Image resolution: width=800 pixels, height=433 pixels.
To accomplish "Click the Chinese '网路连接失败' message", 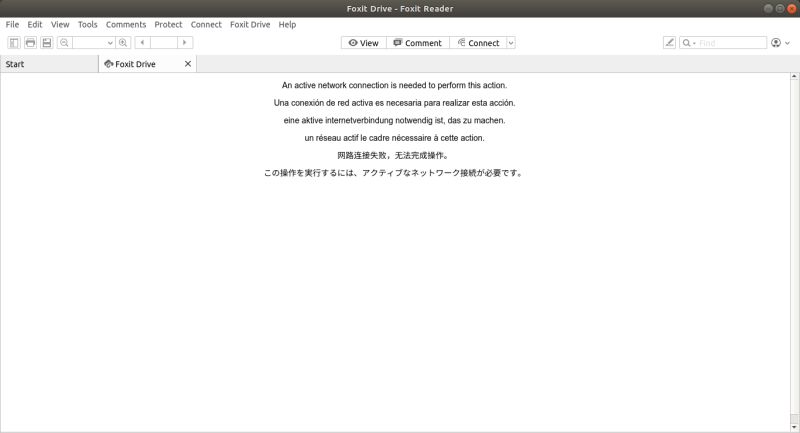I will coord(393,156).
